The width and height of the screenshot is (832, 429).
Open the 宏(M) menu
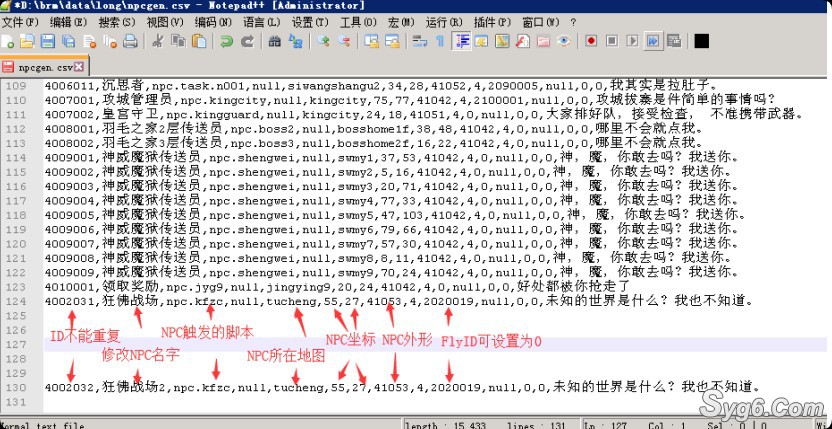(401, 22)
